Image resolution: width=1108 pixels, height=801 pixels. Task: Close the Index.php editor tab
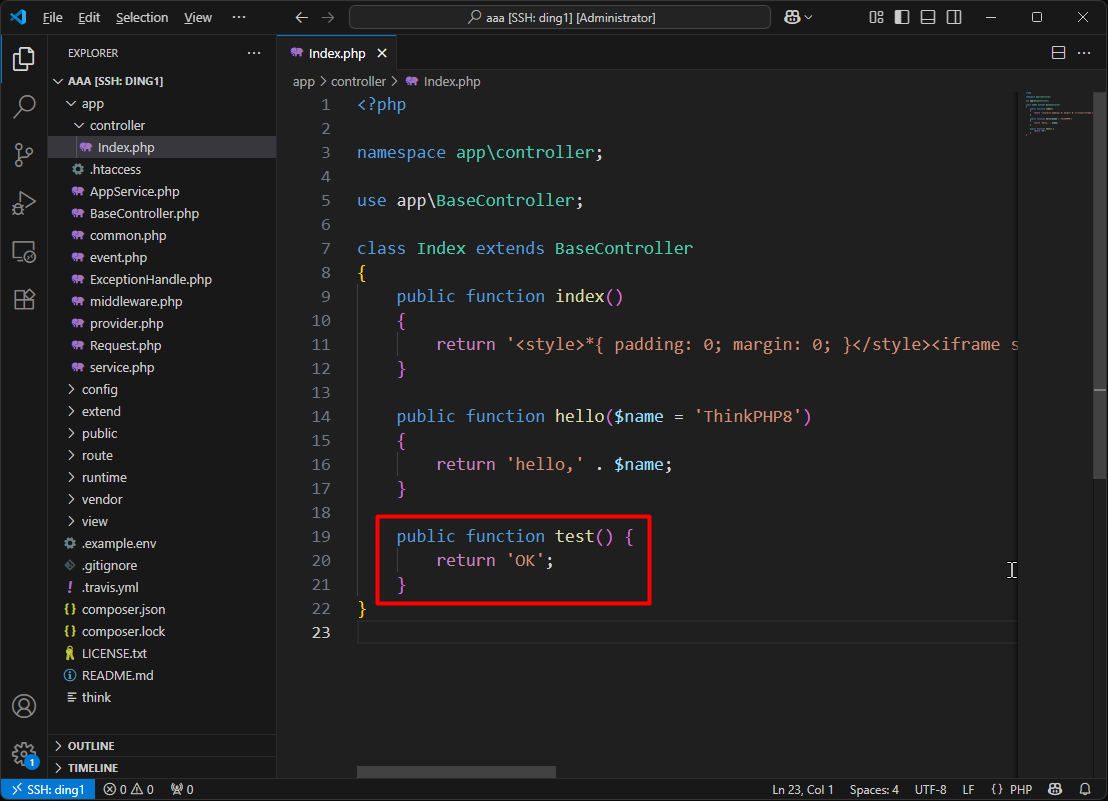coord(382,53)
